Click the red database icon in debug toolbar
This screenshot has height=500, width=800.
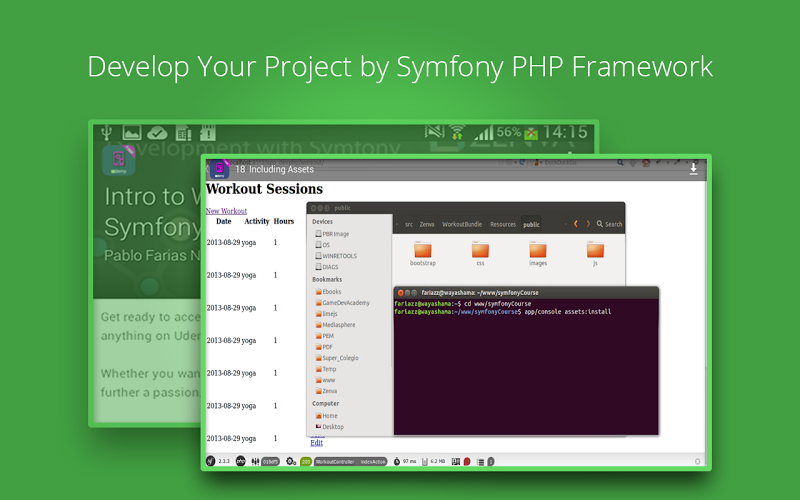(467, 461)
